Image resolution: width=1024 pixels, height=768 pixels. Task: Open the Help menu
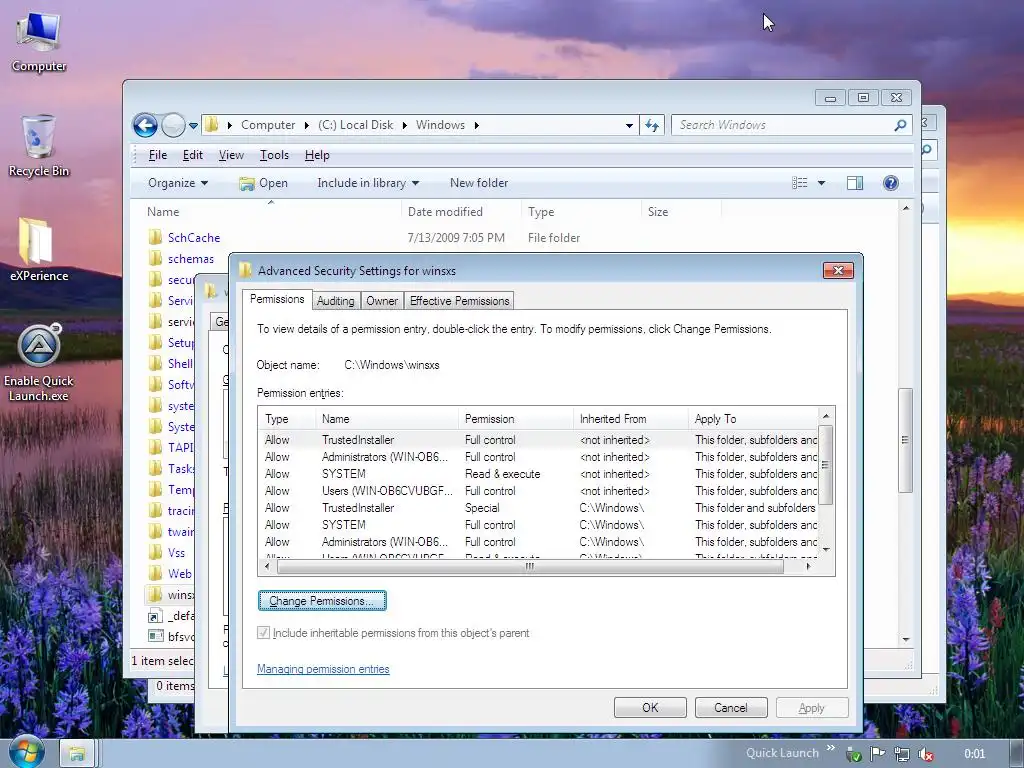tap(317, 155)
